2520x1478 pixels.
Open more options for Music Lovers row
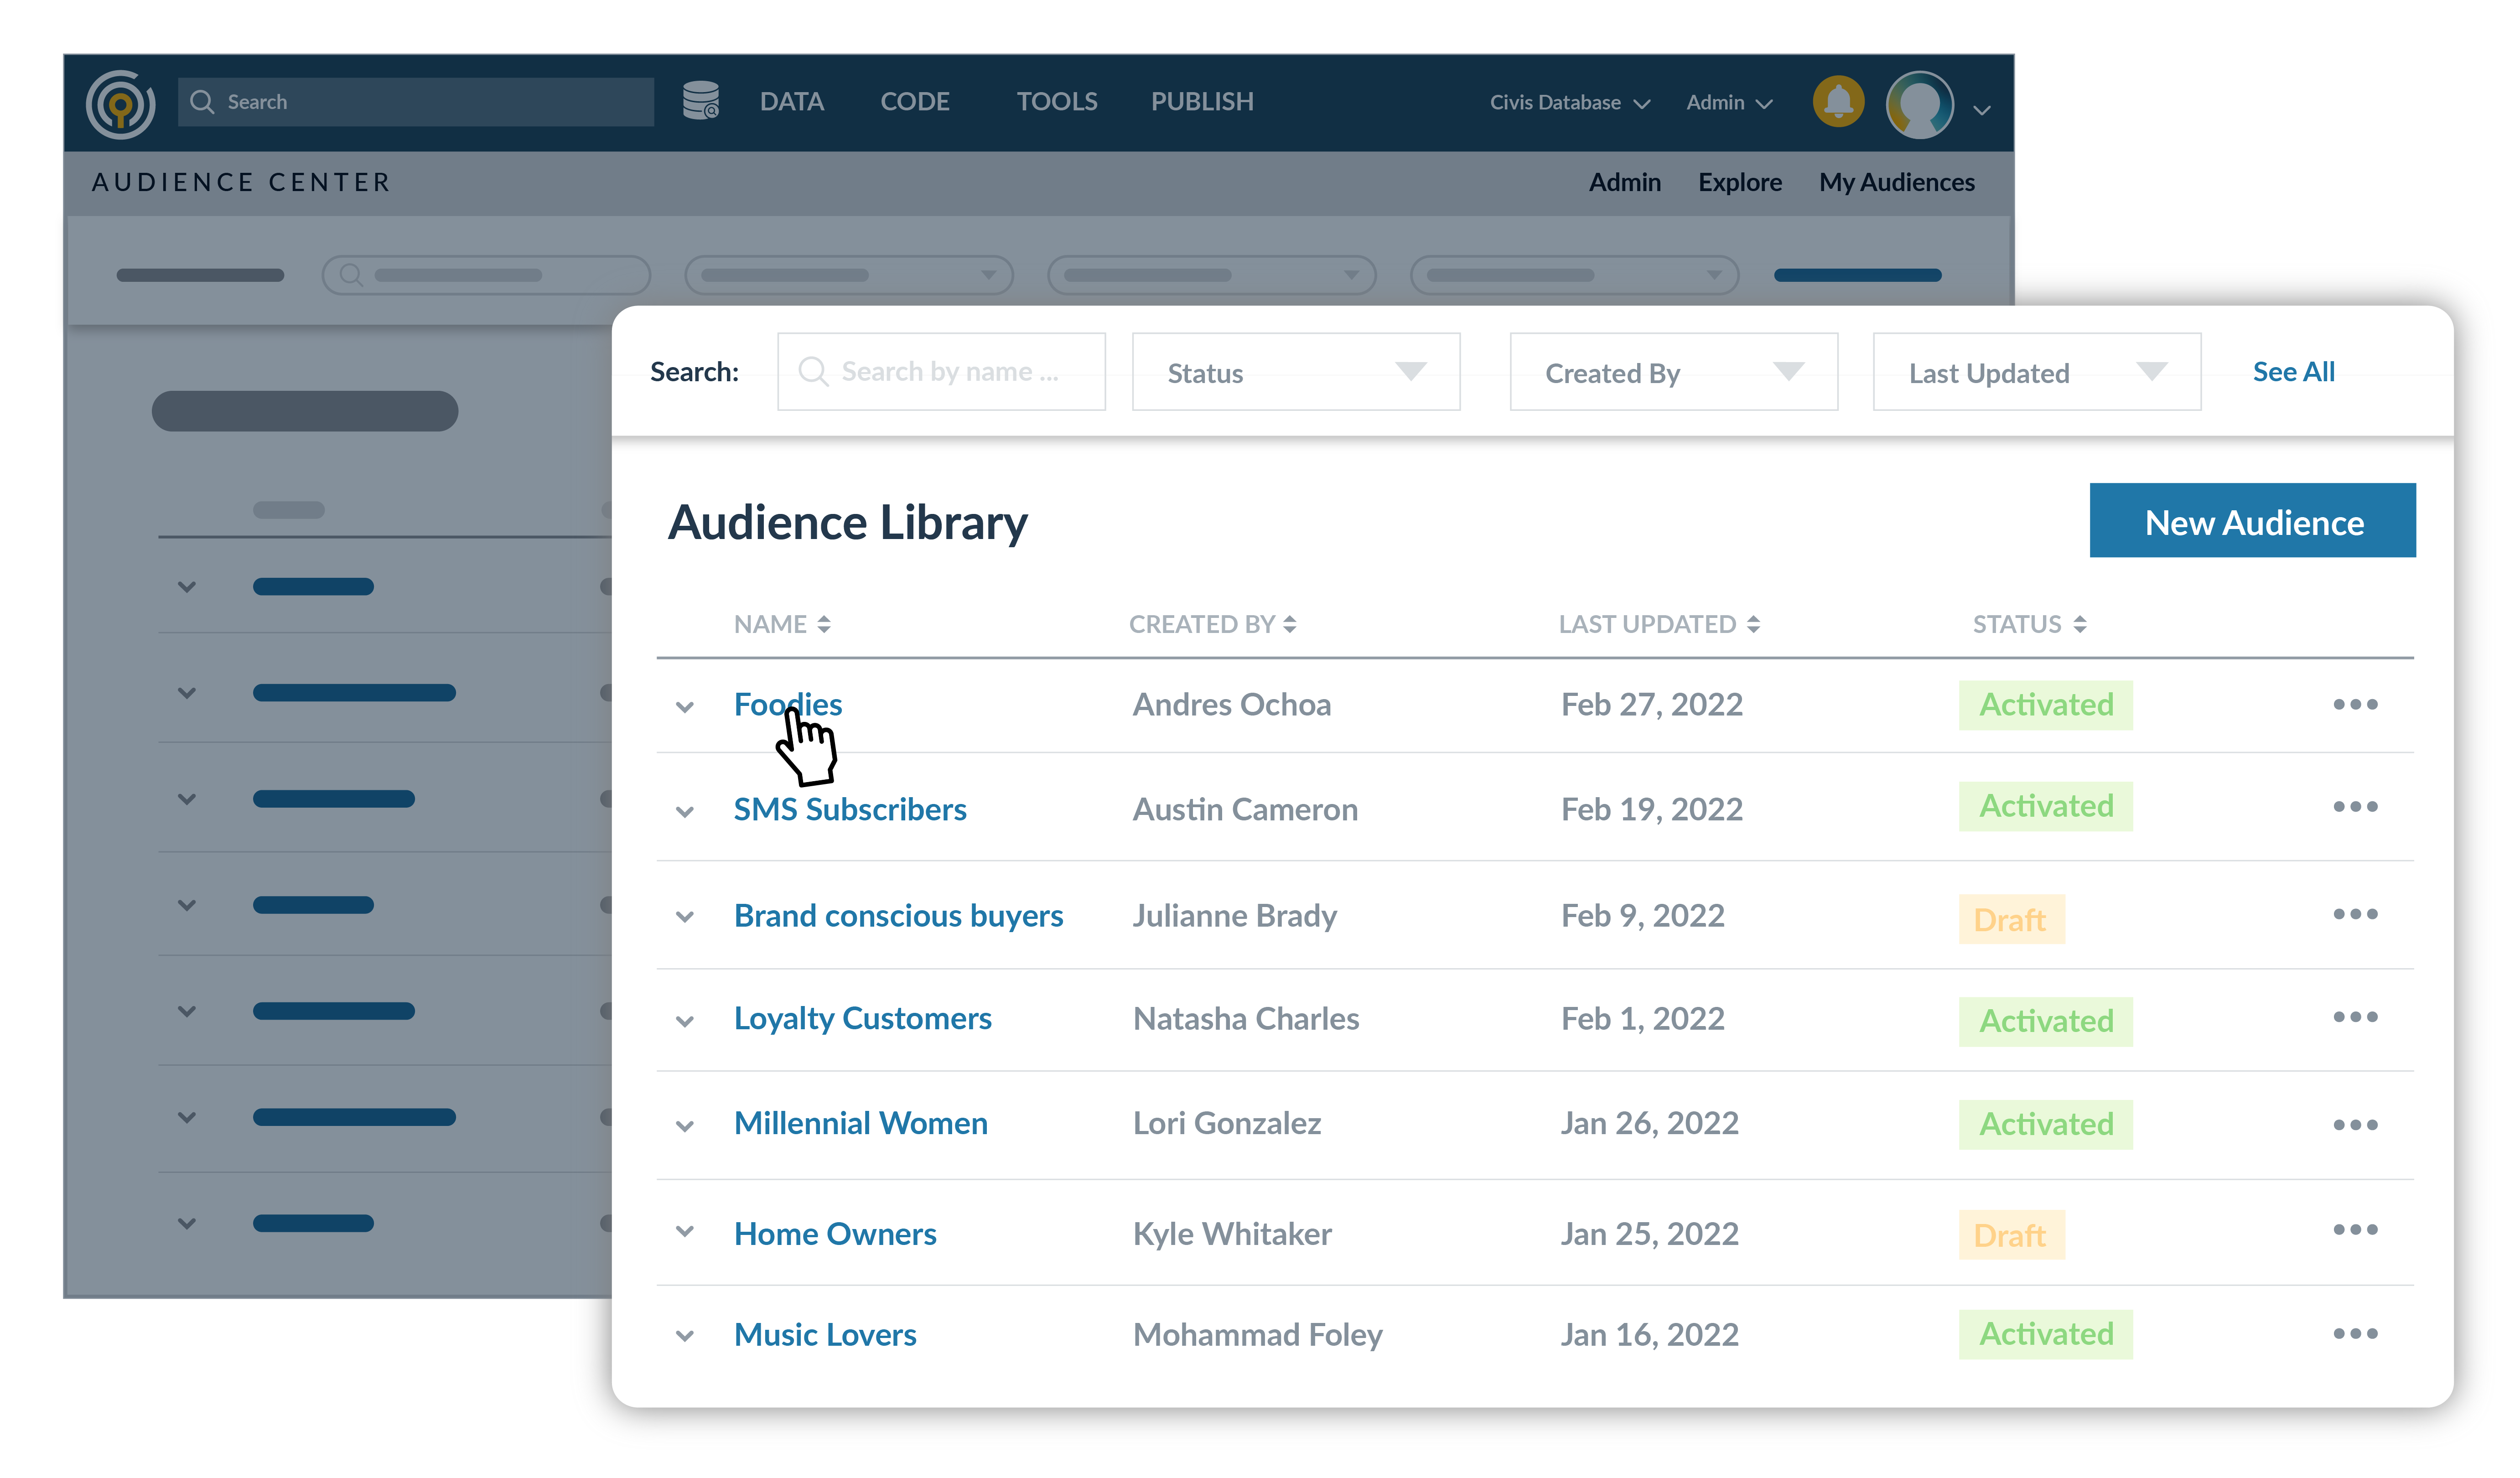click(2355, 1333)
